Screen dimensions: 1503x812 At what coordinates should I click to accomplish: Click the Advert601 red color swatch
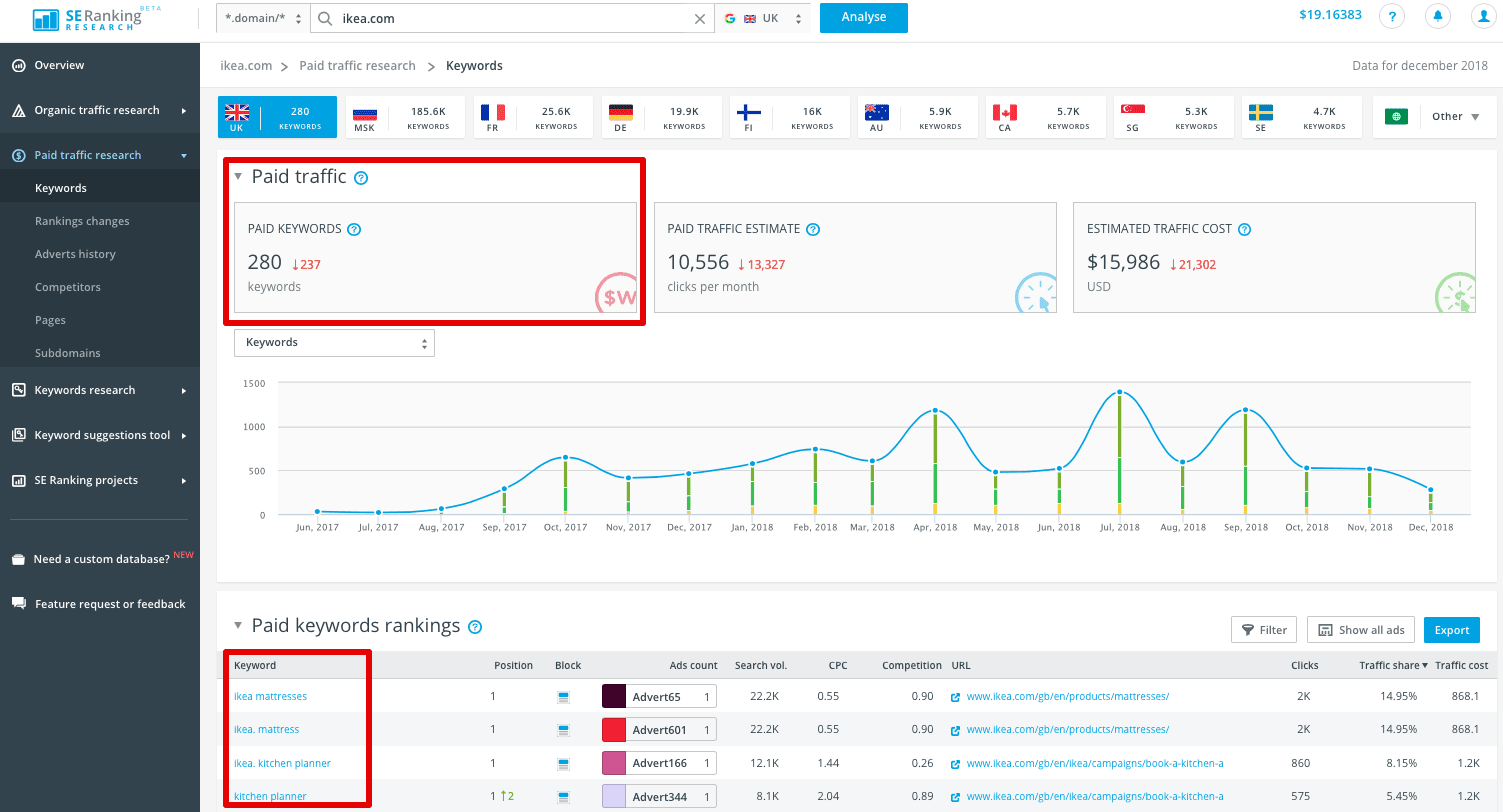[x=614, y=730]
